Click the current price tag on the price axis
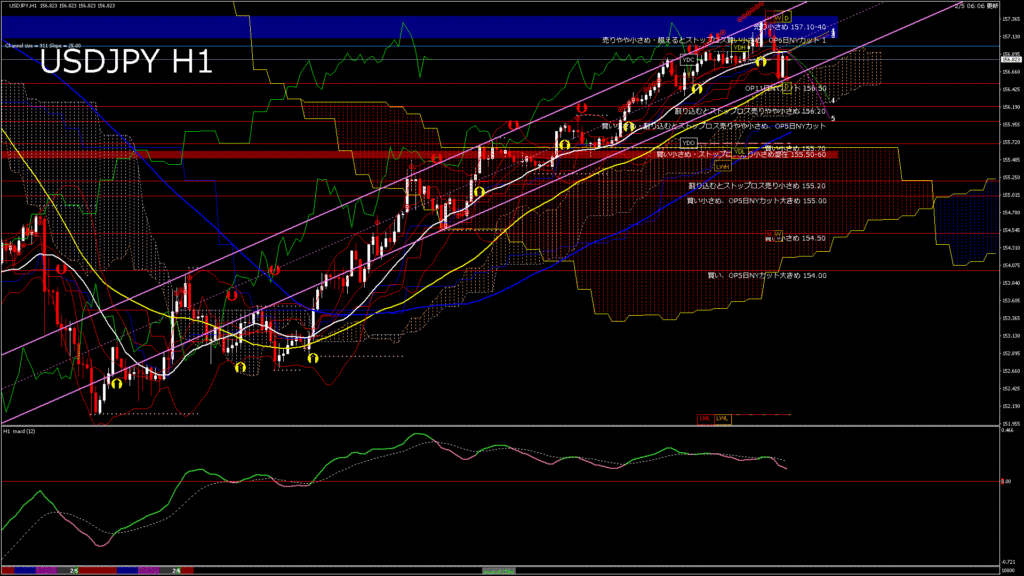 [x=1009, y=59]
